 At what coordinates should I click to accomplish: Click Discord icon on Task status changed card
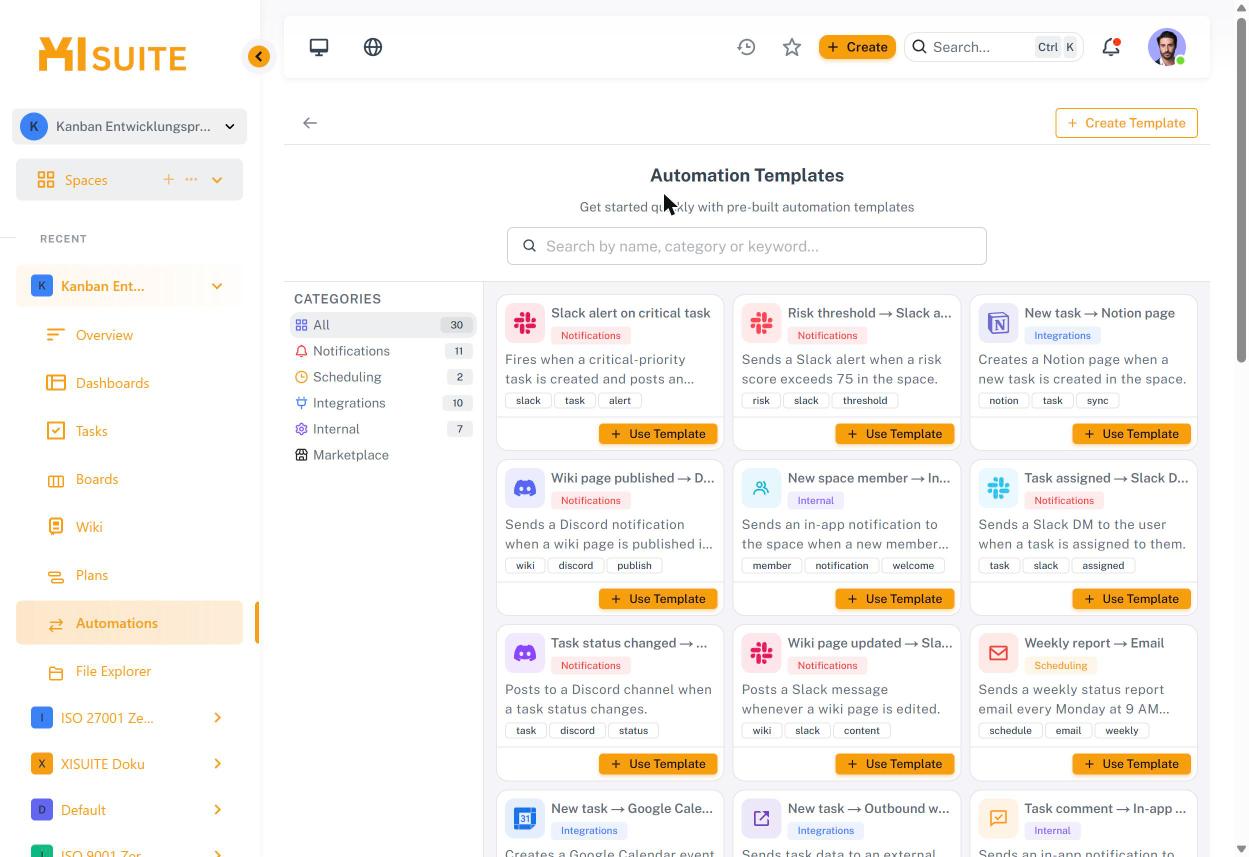[525, 653]
